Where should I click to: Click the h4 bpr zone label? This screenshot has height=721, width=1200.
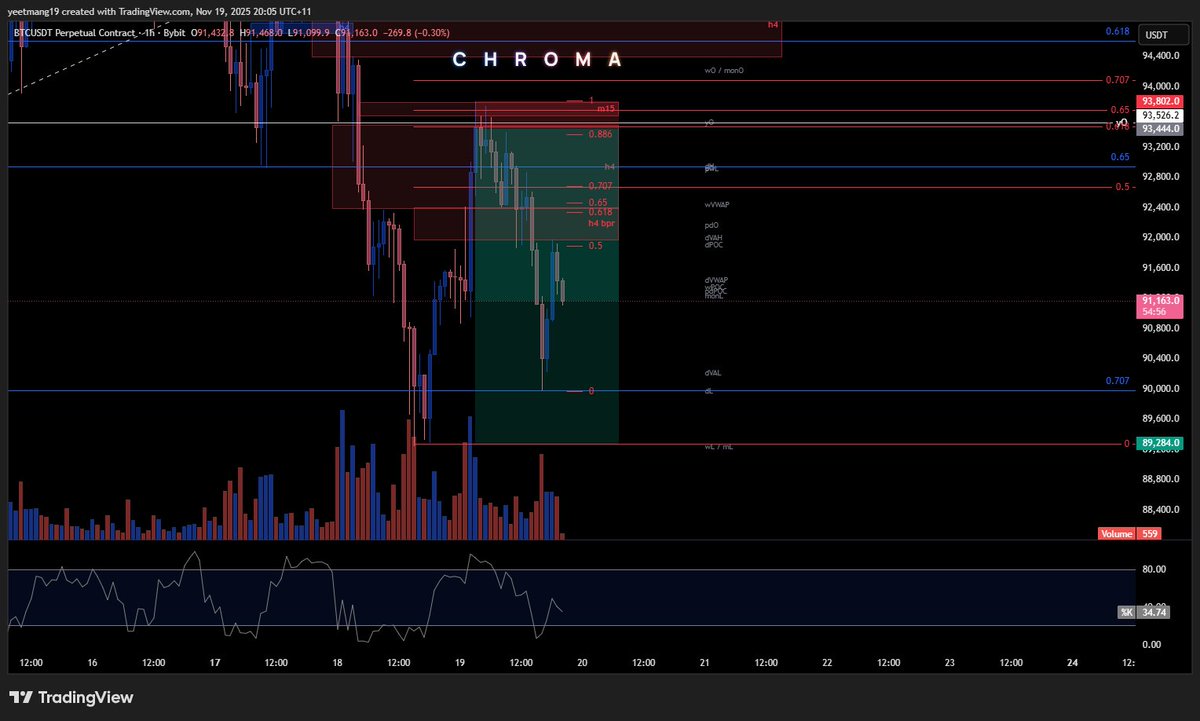(600, 222)
